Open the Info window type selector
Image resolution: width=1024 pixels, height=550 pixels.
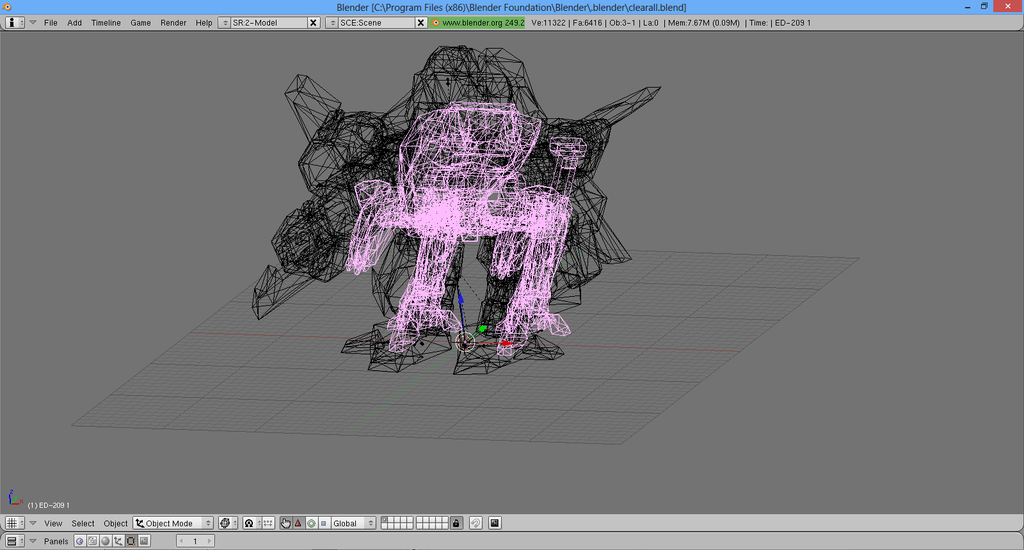14,22
